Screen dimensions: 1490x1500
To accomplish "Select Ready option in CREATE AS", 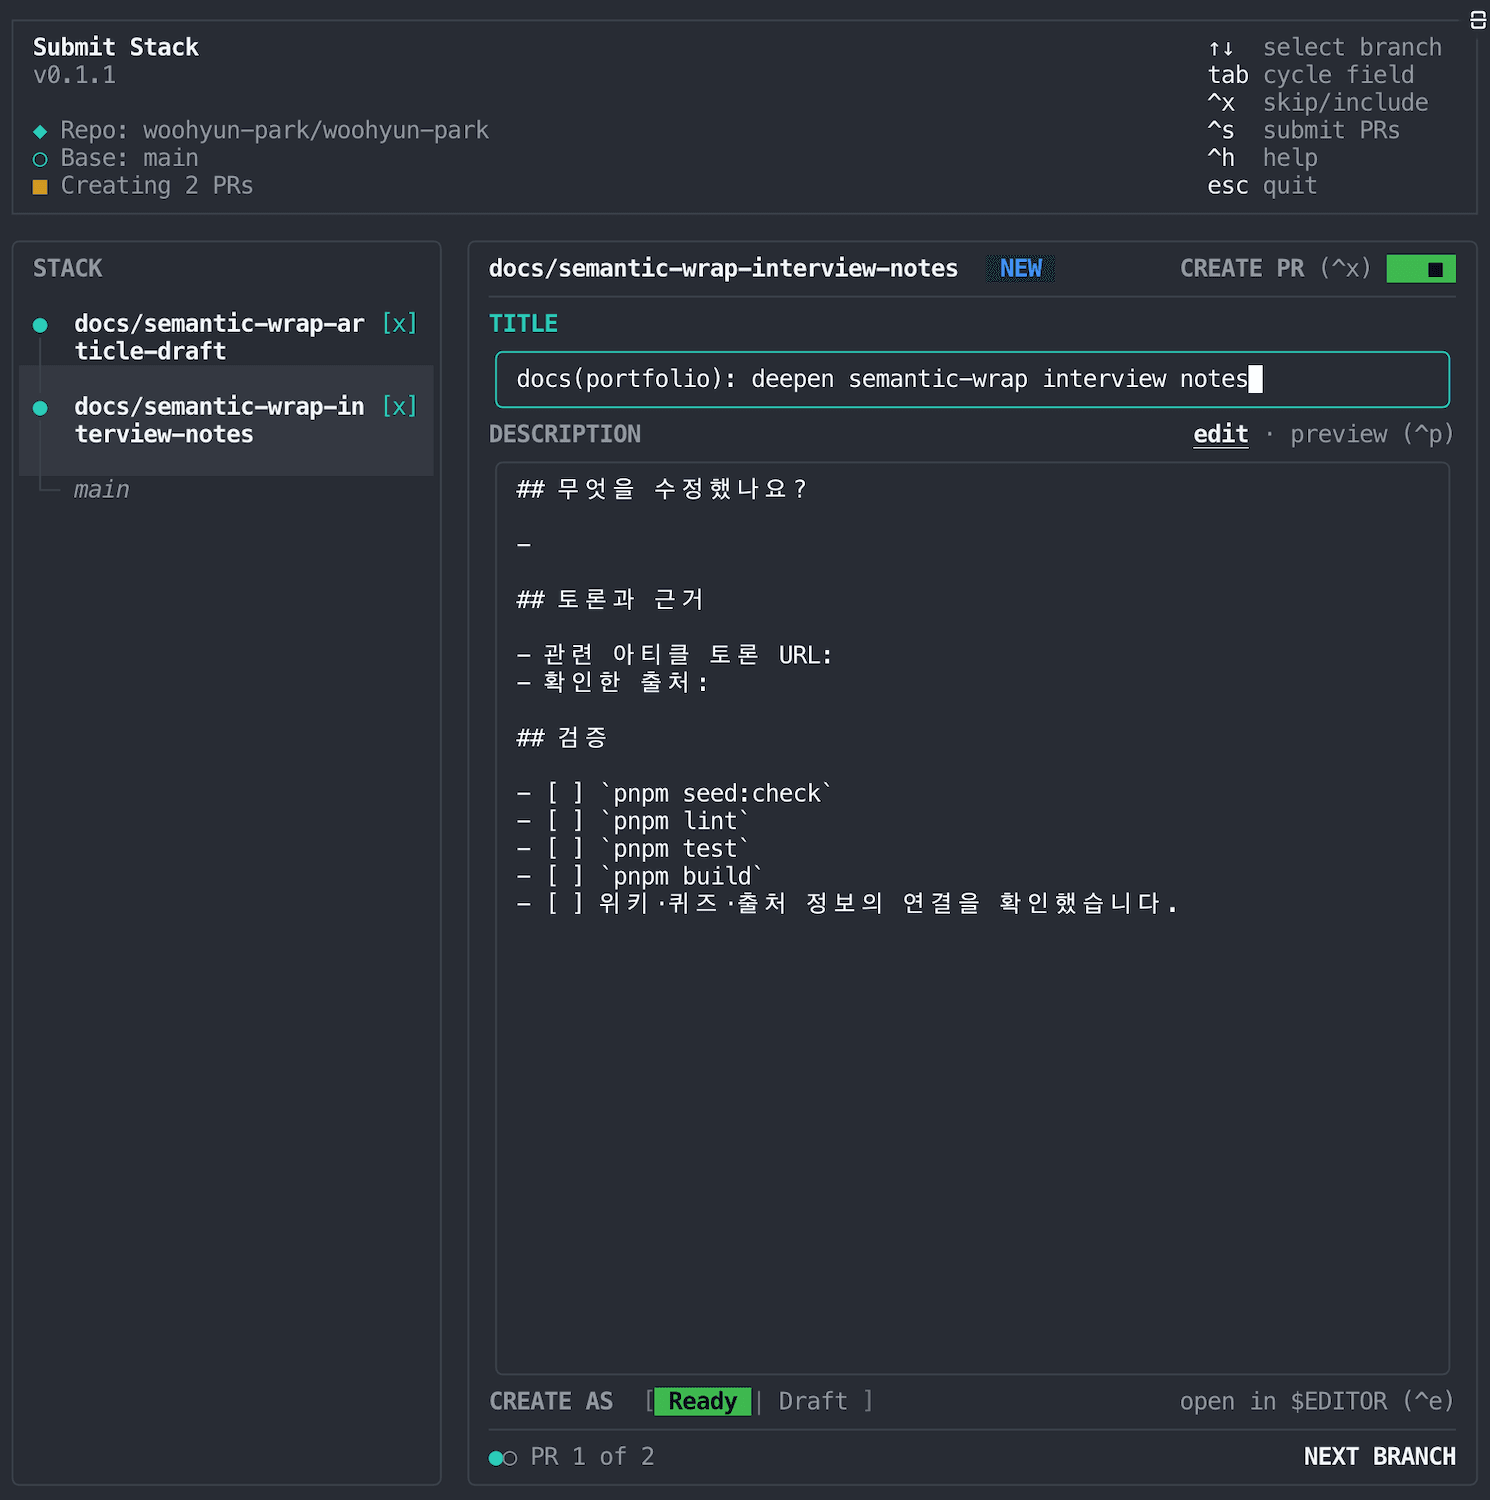I will pyautogui.click(x=702, y=1401).
